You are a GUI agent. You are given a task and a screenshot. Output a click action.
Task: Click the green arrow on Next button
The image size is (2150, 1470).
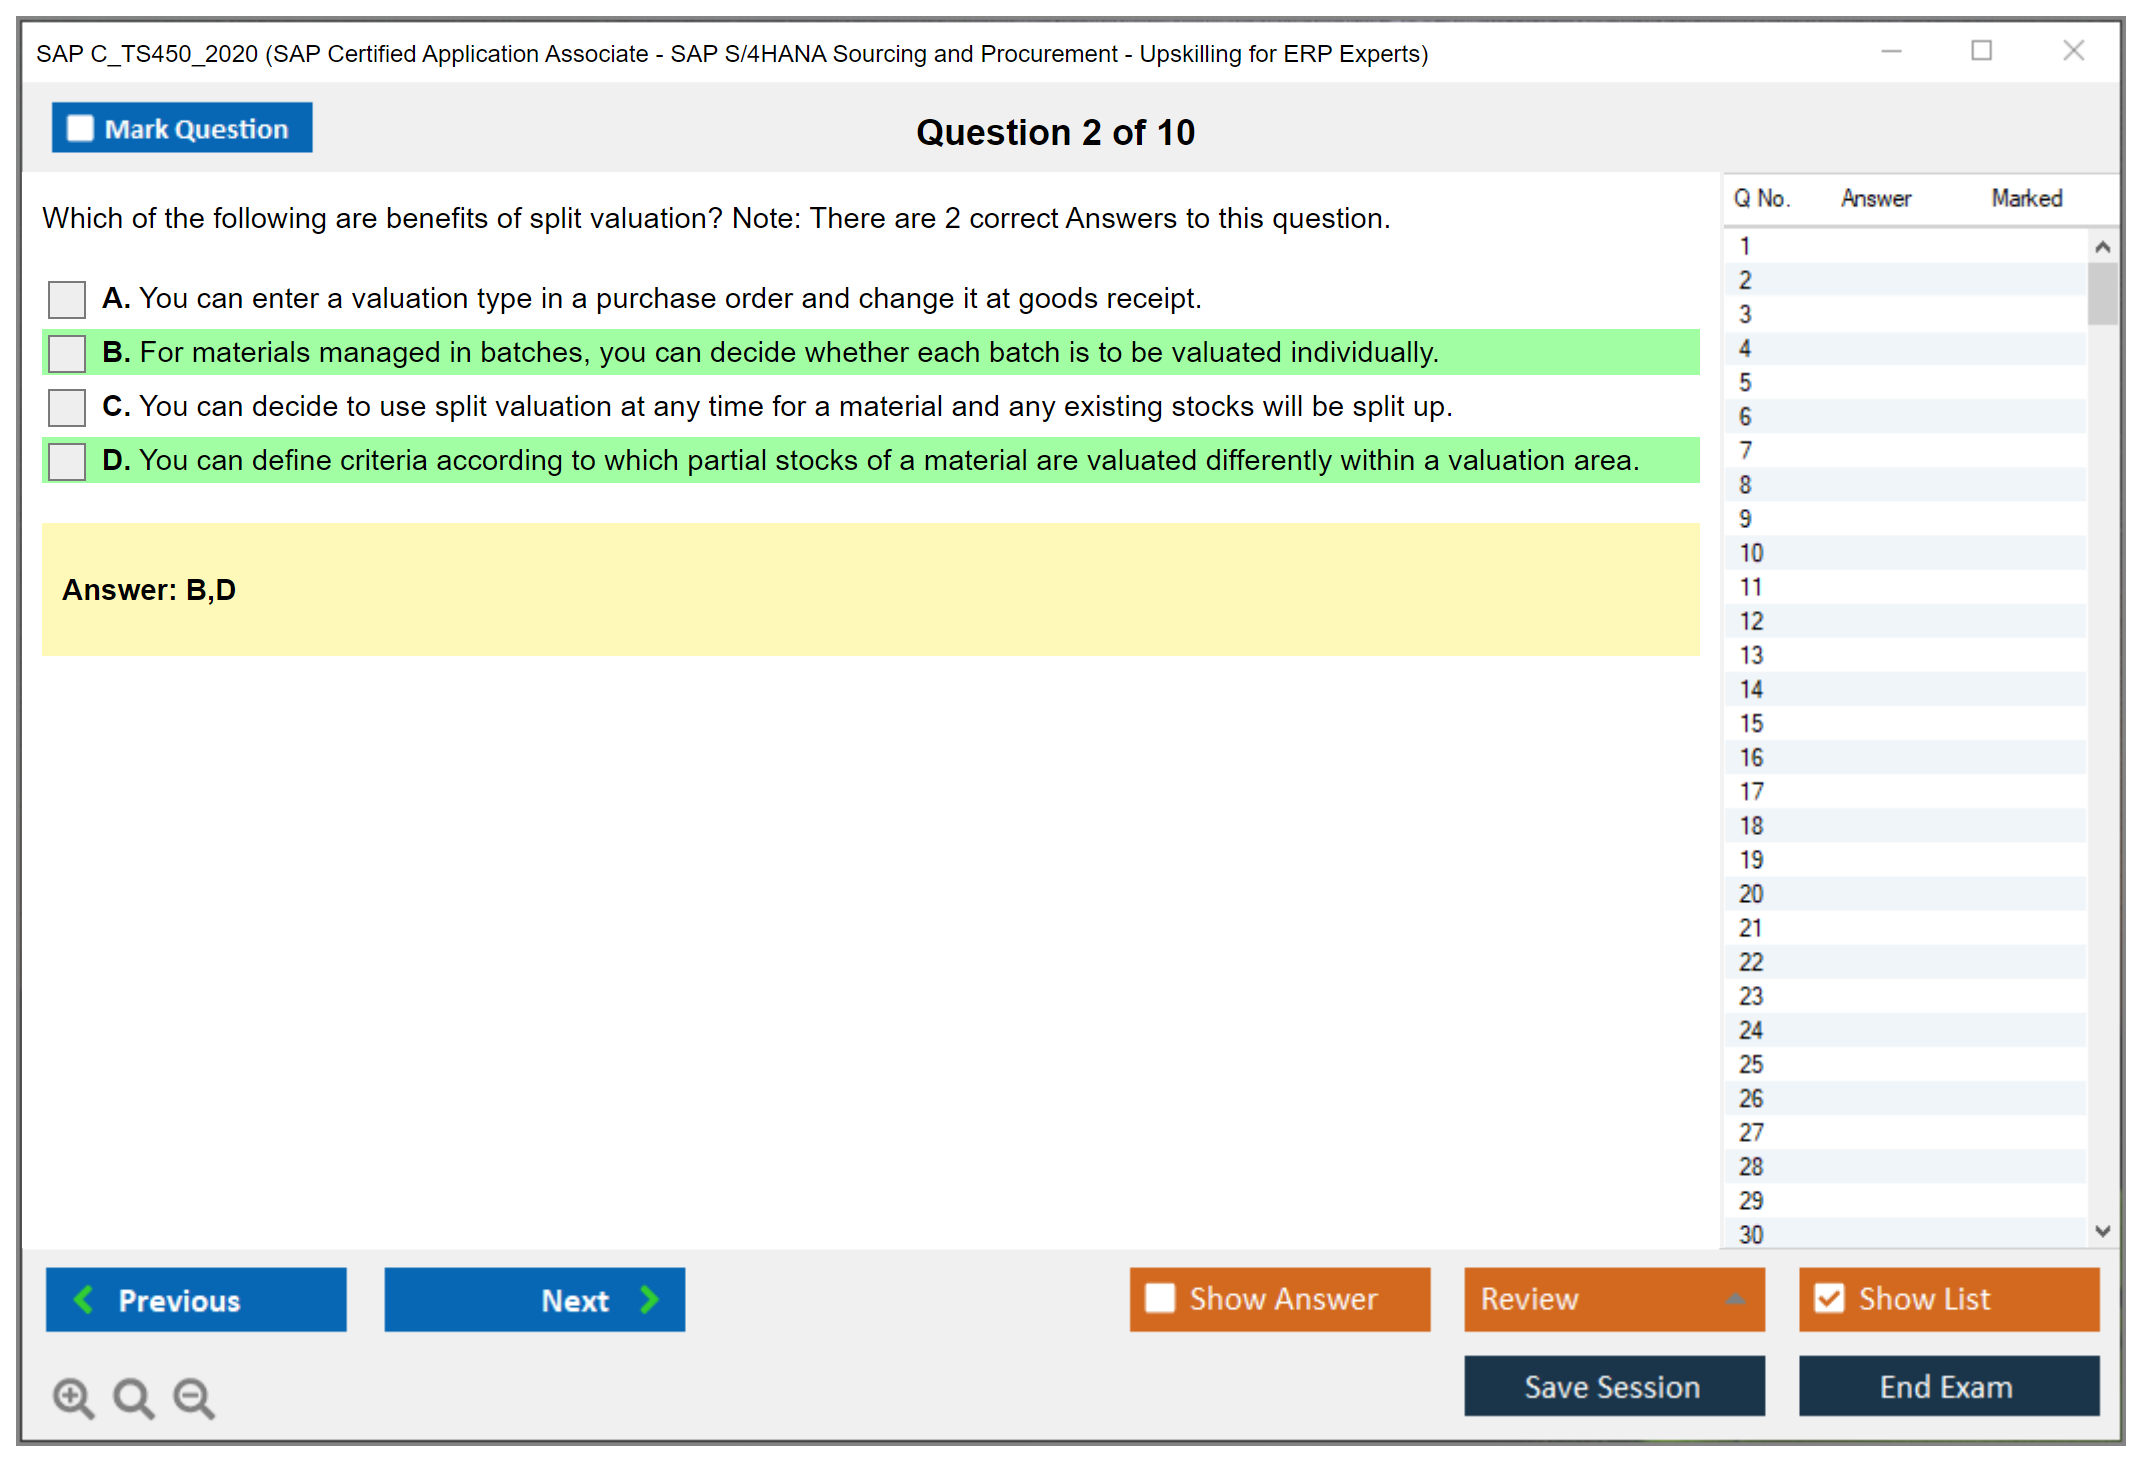click(x=649, y=1299)
